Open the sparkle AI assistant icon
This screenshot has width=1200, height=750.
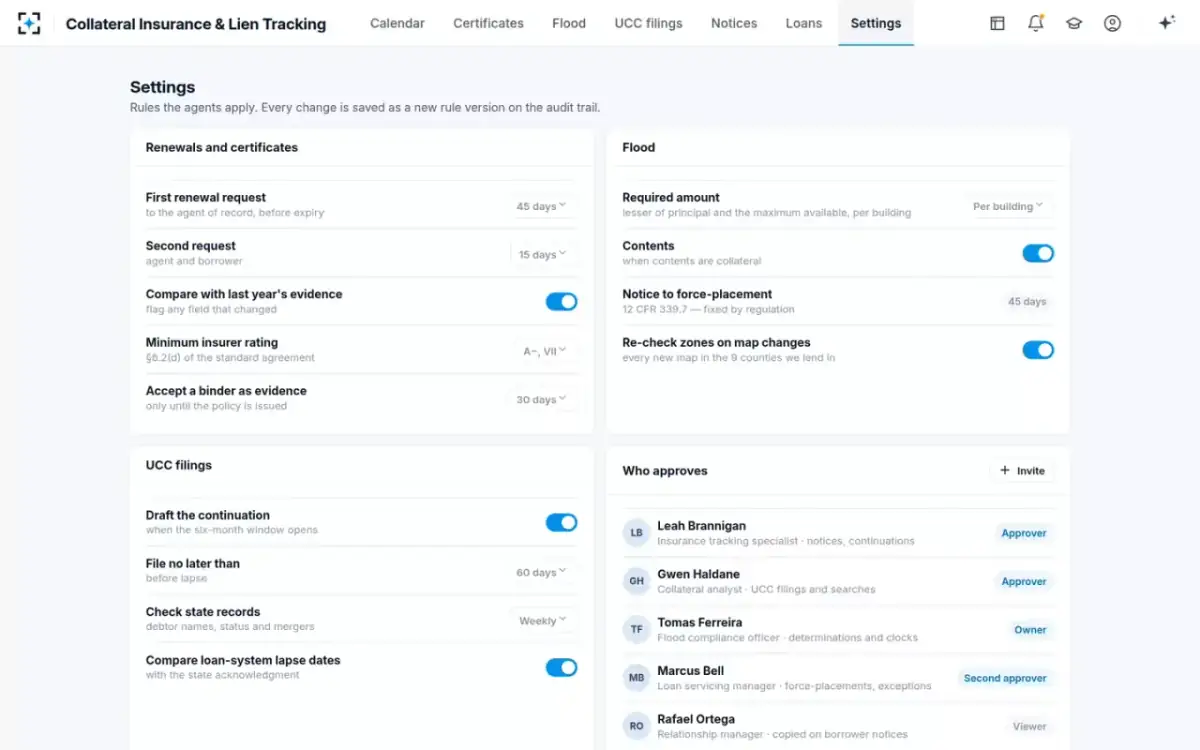1166,23
